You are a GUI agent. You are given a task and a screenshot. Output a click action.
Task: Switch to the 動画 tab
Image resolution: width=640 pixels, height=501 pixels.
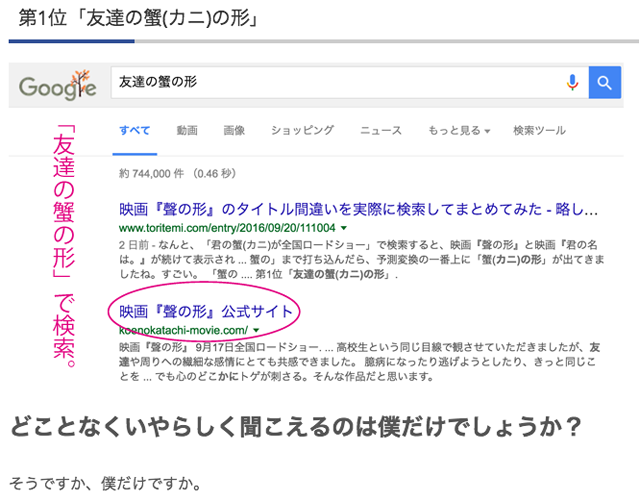(x=187, y=131)
